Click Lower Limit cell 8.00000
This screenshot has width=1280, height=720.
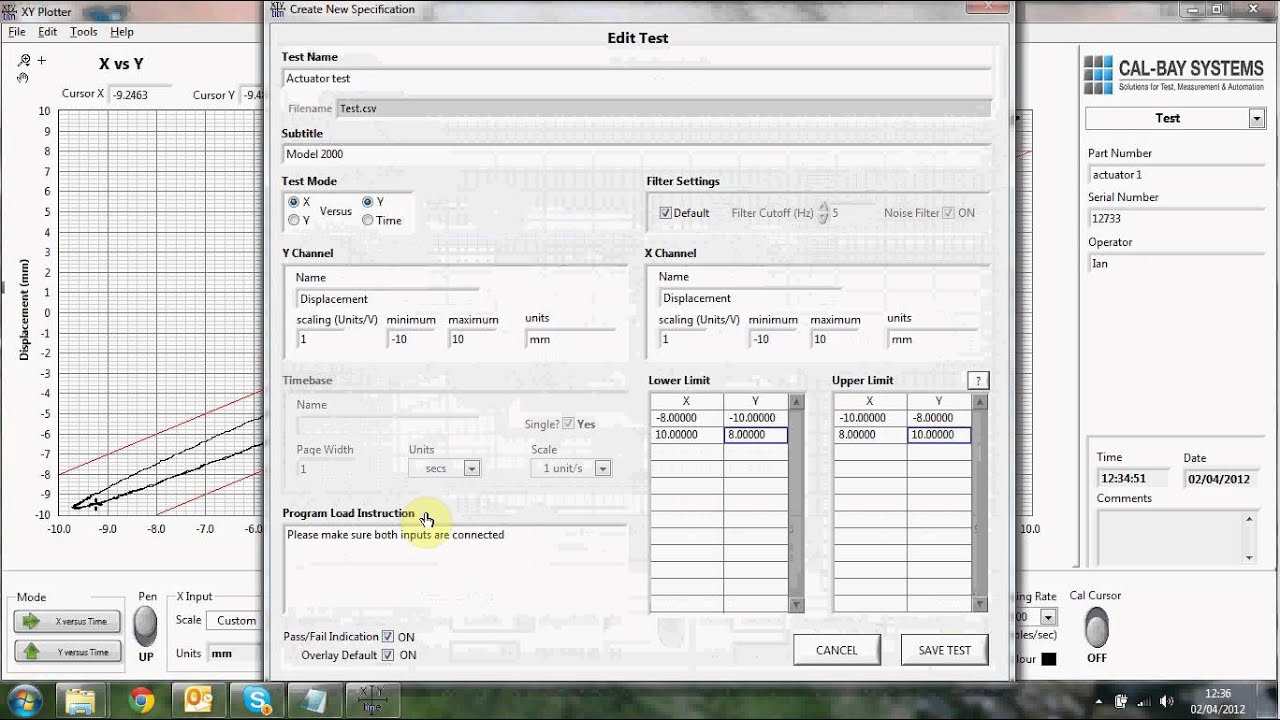pyautogui.click(x=755, y=435)
